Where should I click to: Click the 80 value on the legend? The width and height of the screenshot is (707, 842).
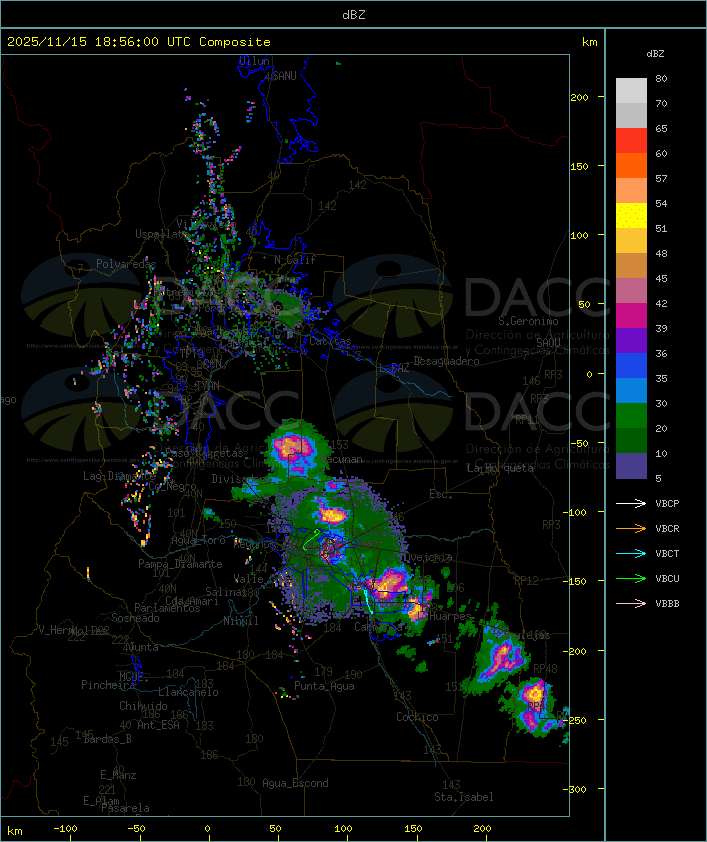(661, 78)
